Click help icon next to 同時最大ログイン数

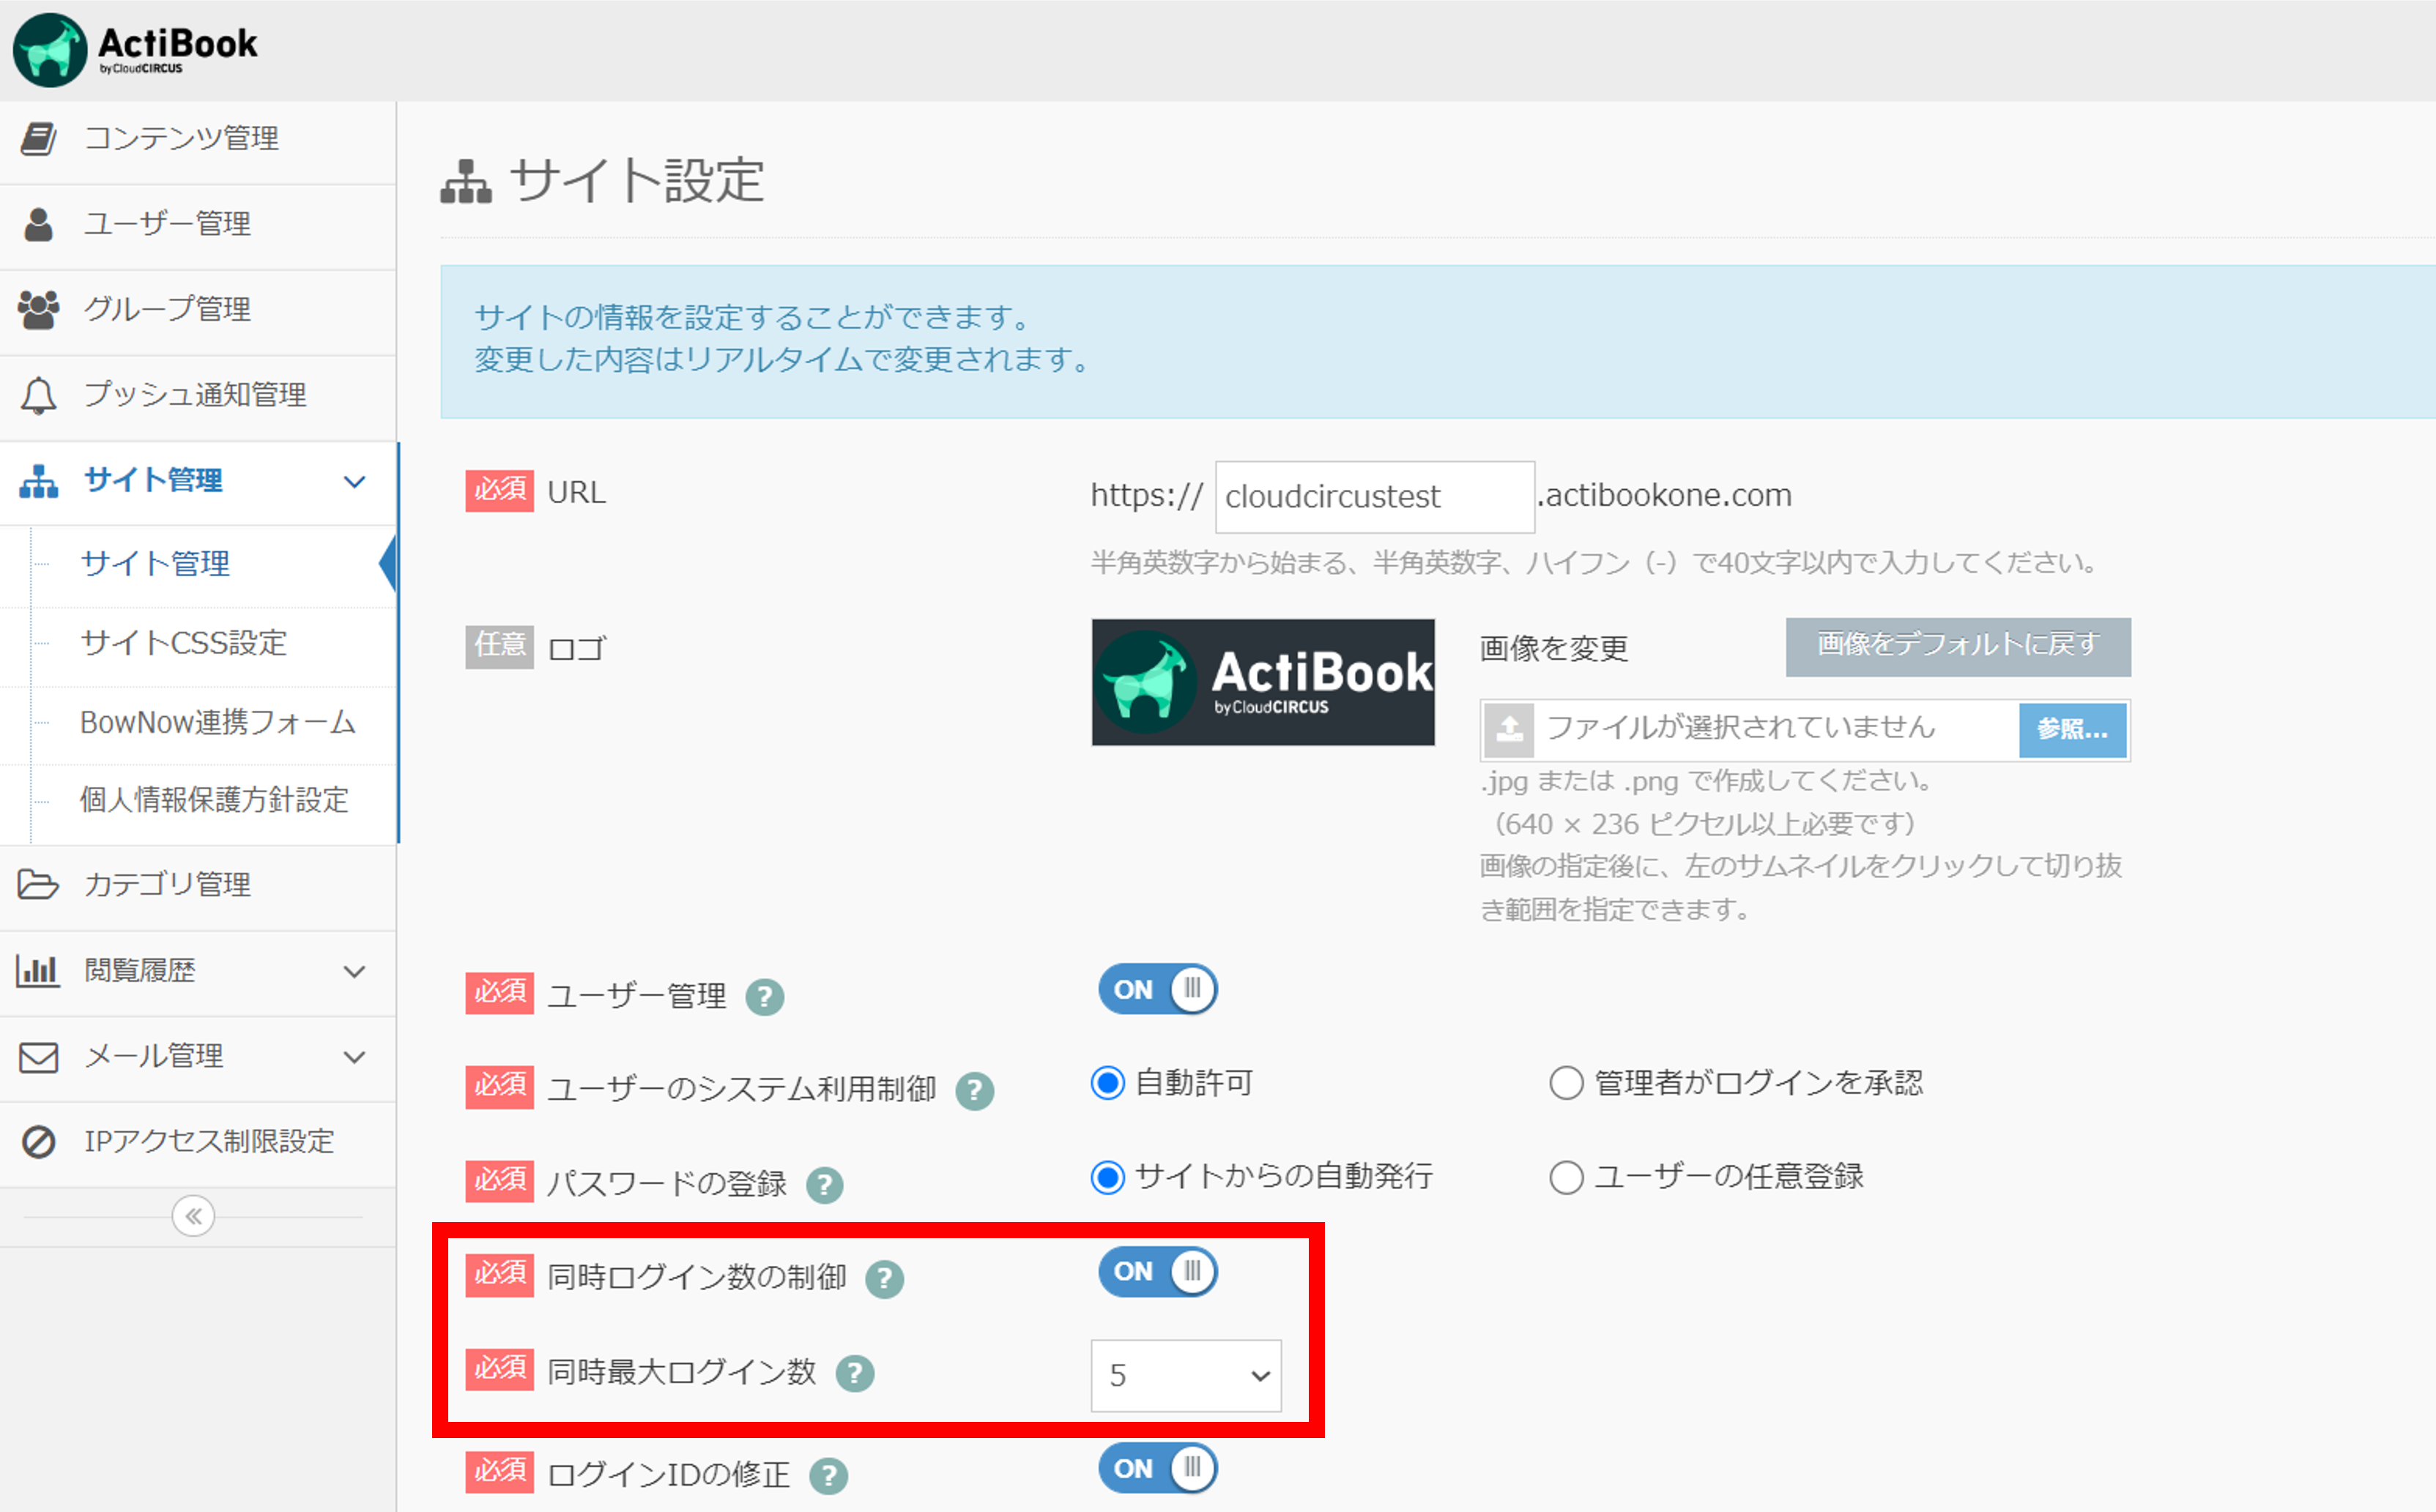click(855, 1373)
